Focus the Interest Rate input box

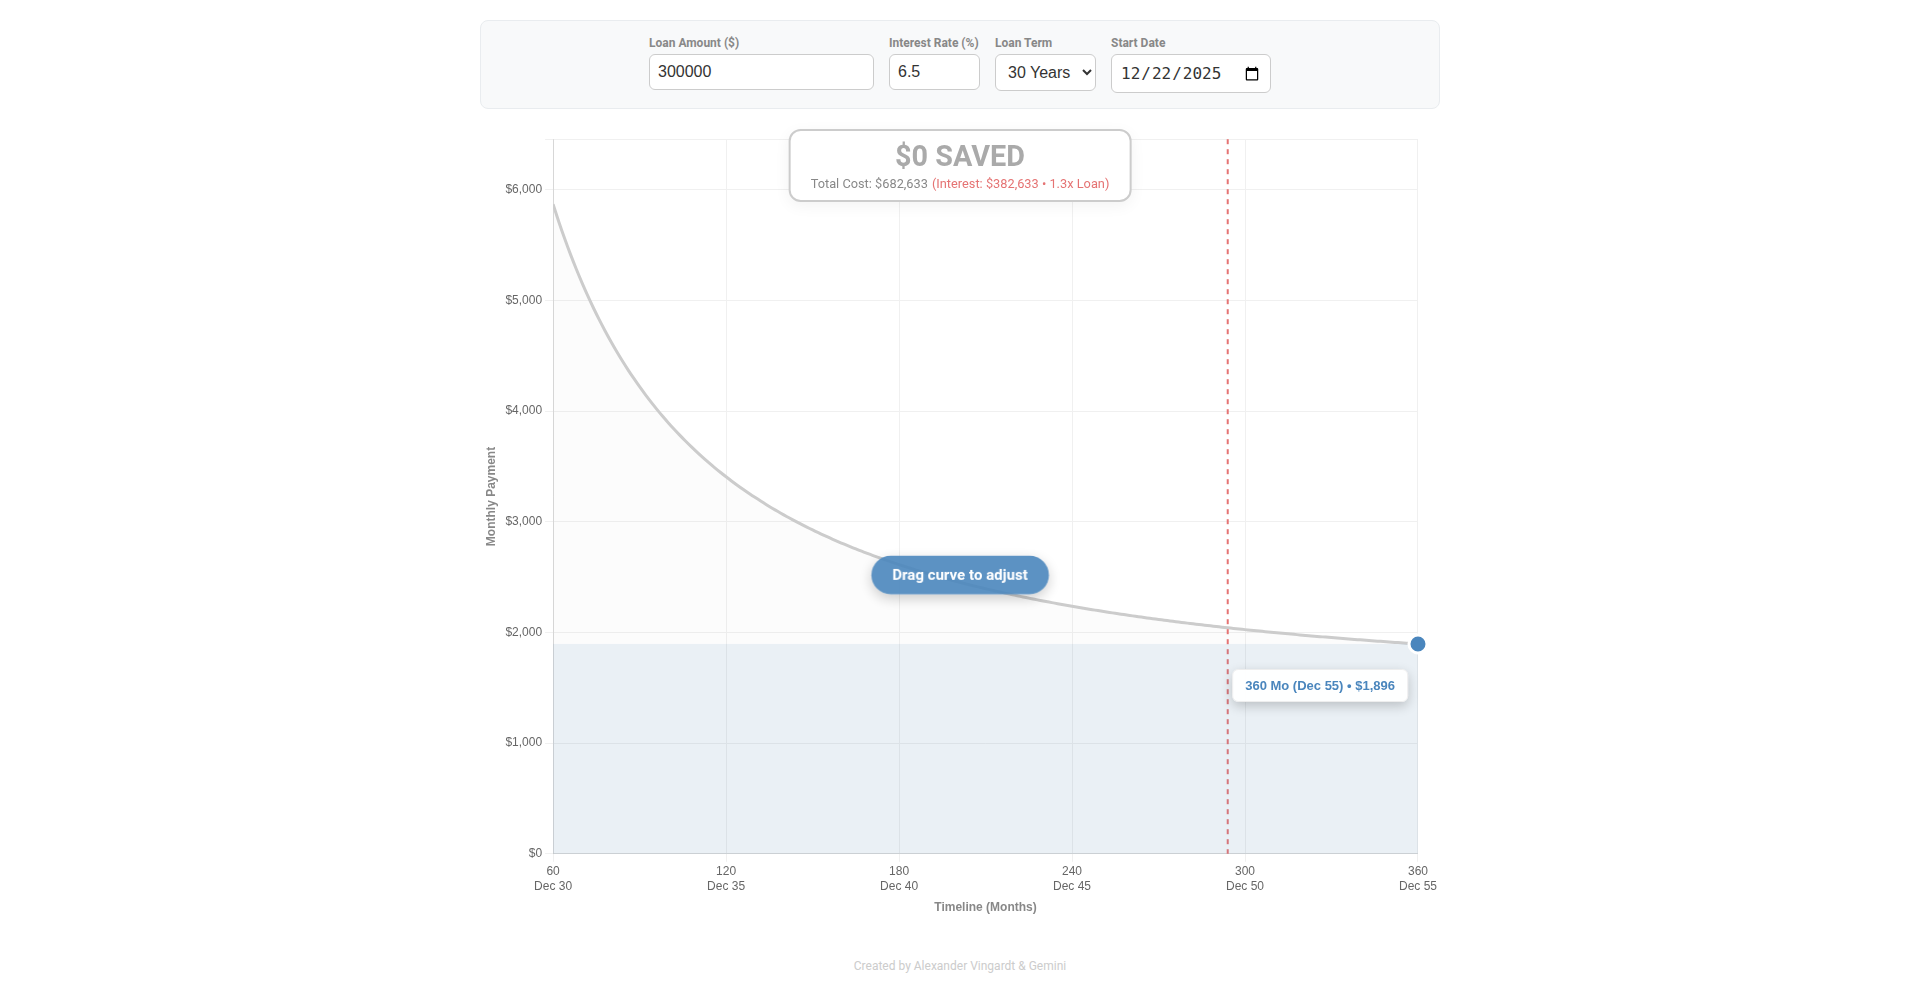point(933,72)
